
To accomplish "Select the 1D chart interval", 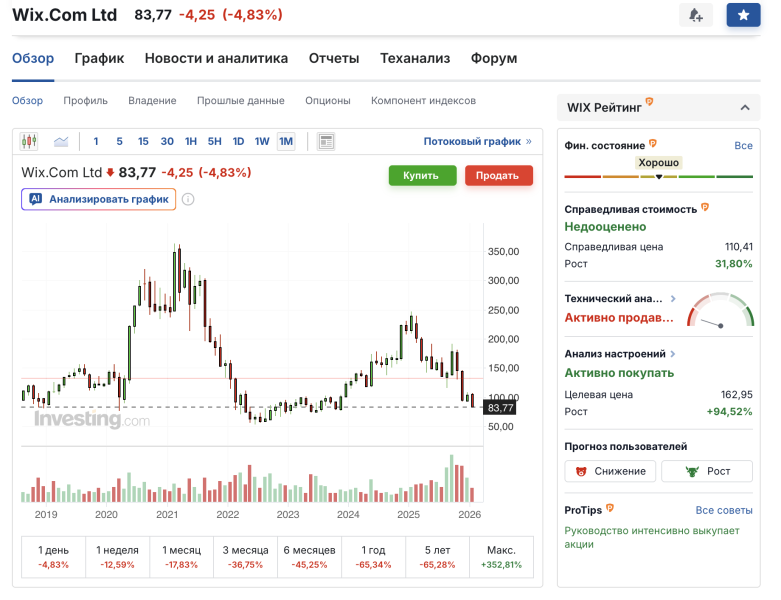I will [238, 141].
